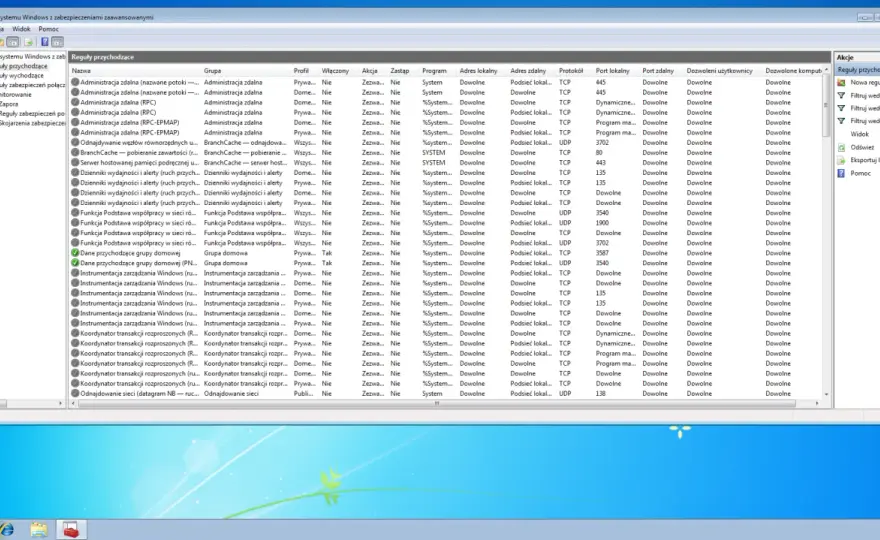Select Reguły wychodzące in the tree
Screen dimensions: 880x540
coord(22,76)
